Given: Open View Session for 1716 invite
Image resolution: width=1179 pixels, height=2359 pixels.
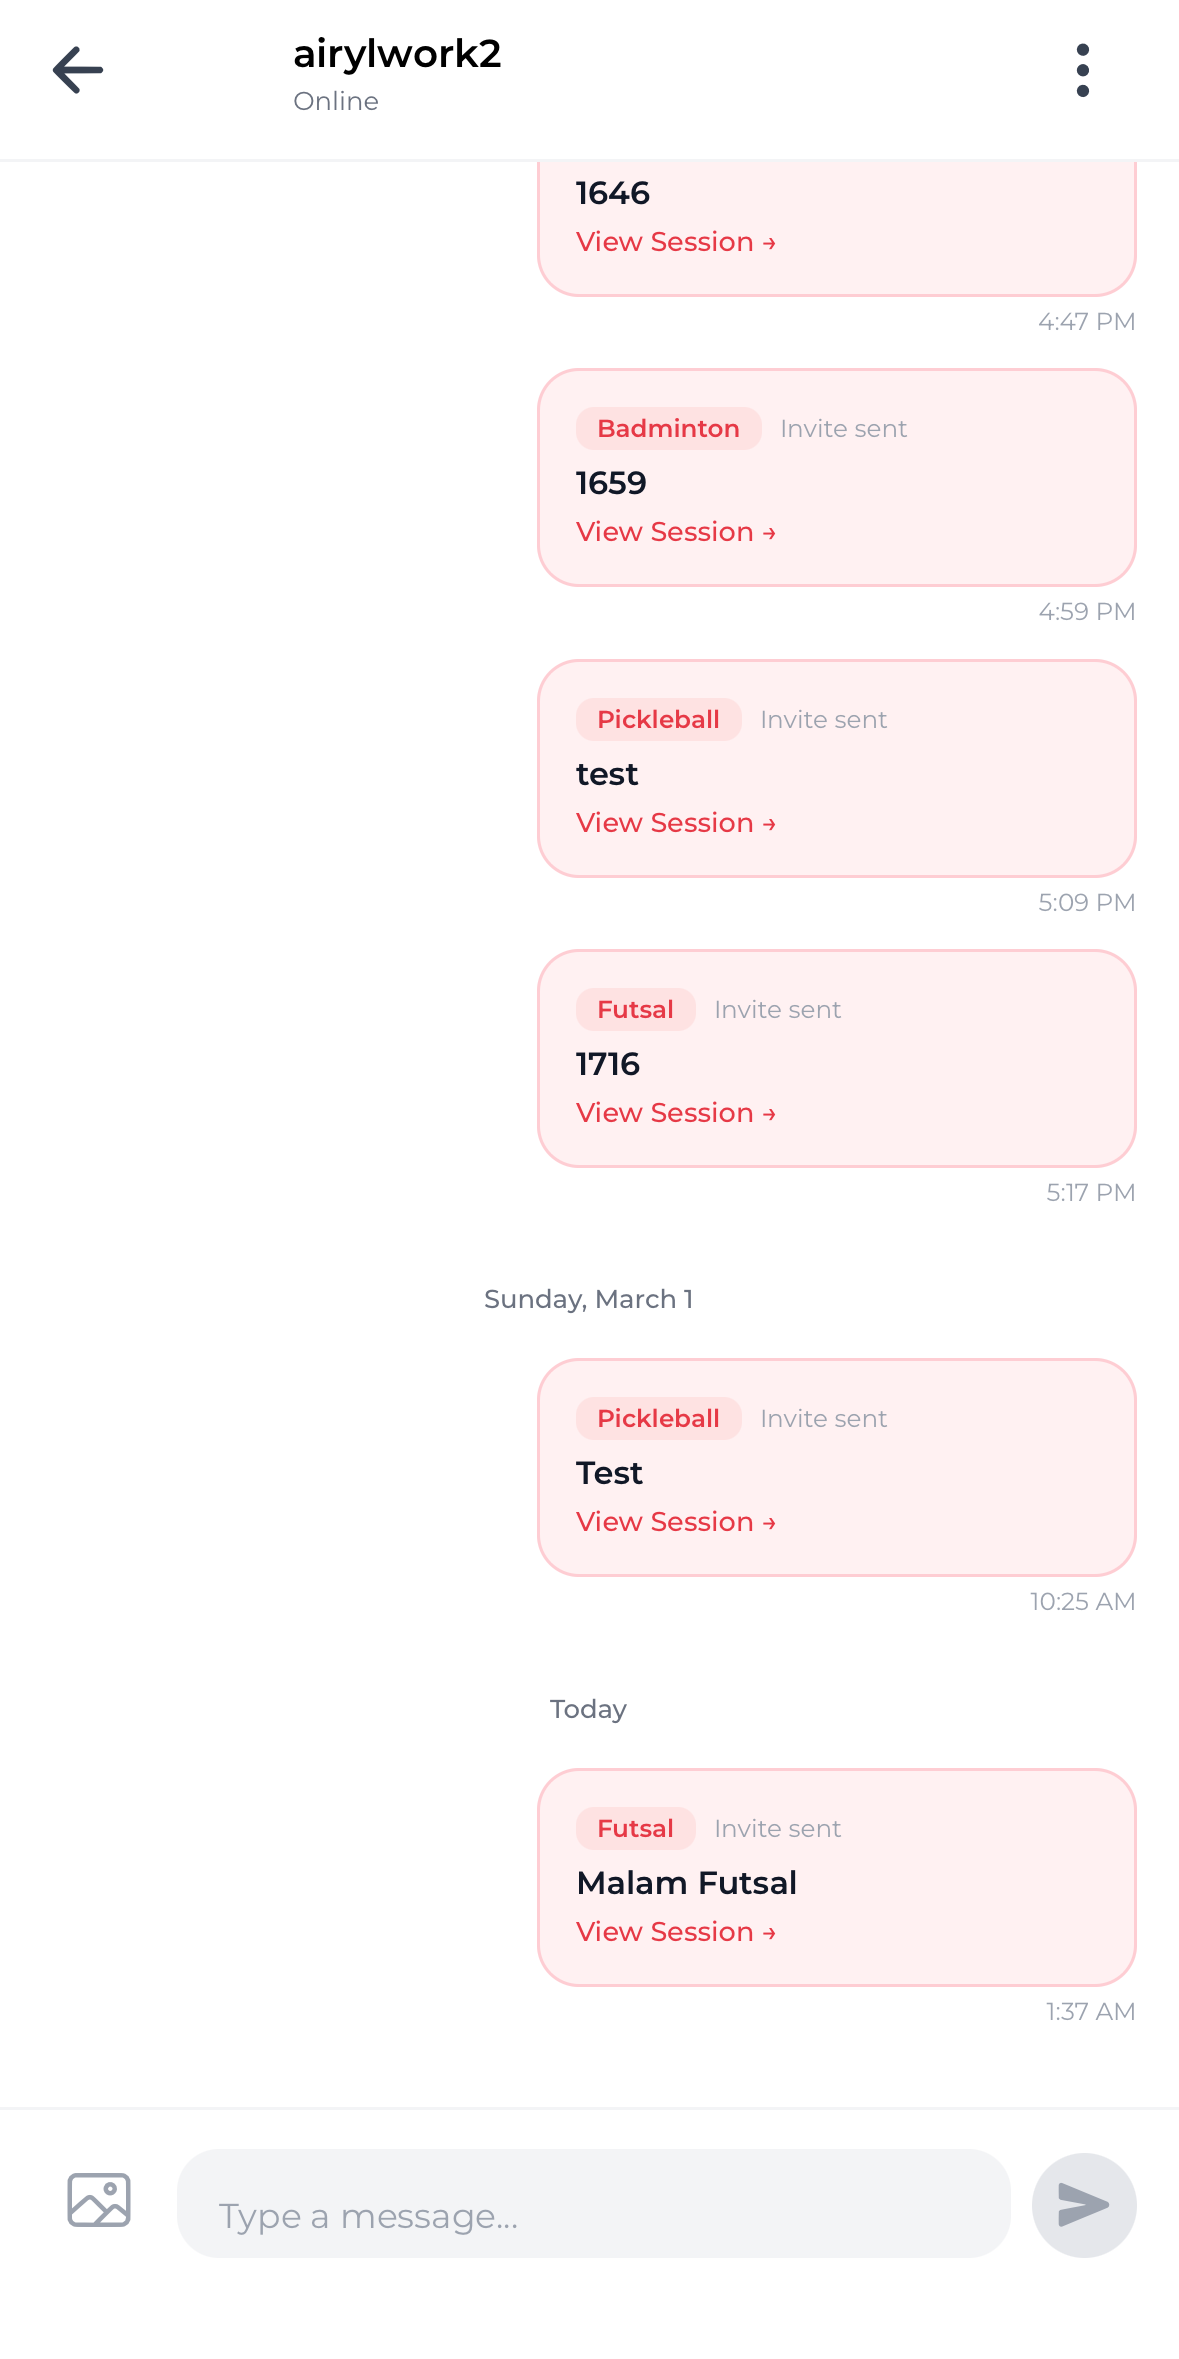Looking at the screenshot, I should (675, 1113).
